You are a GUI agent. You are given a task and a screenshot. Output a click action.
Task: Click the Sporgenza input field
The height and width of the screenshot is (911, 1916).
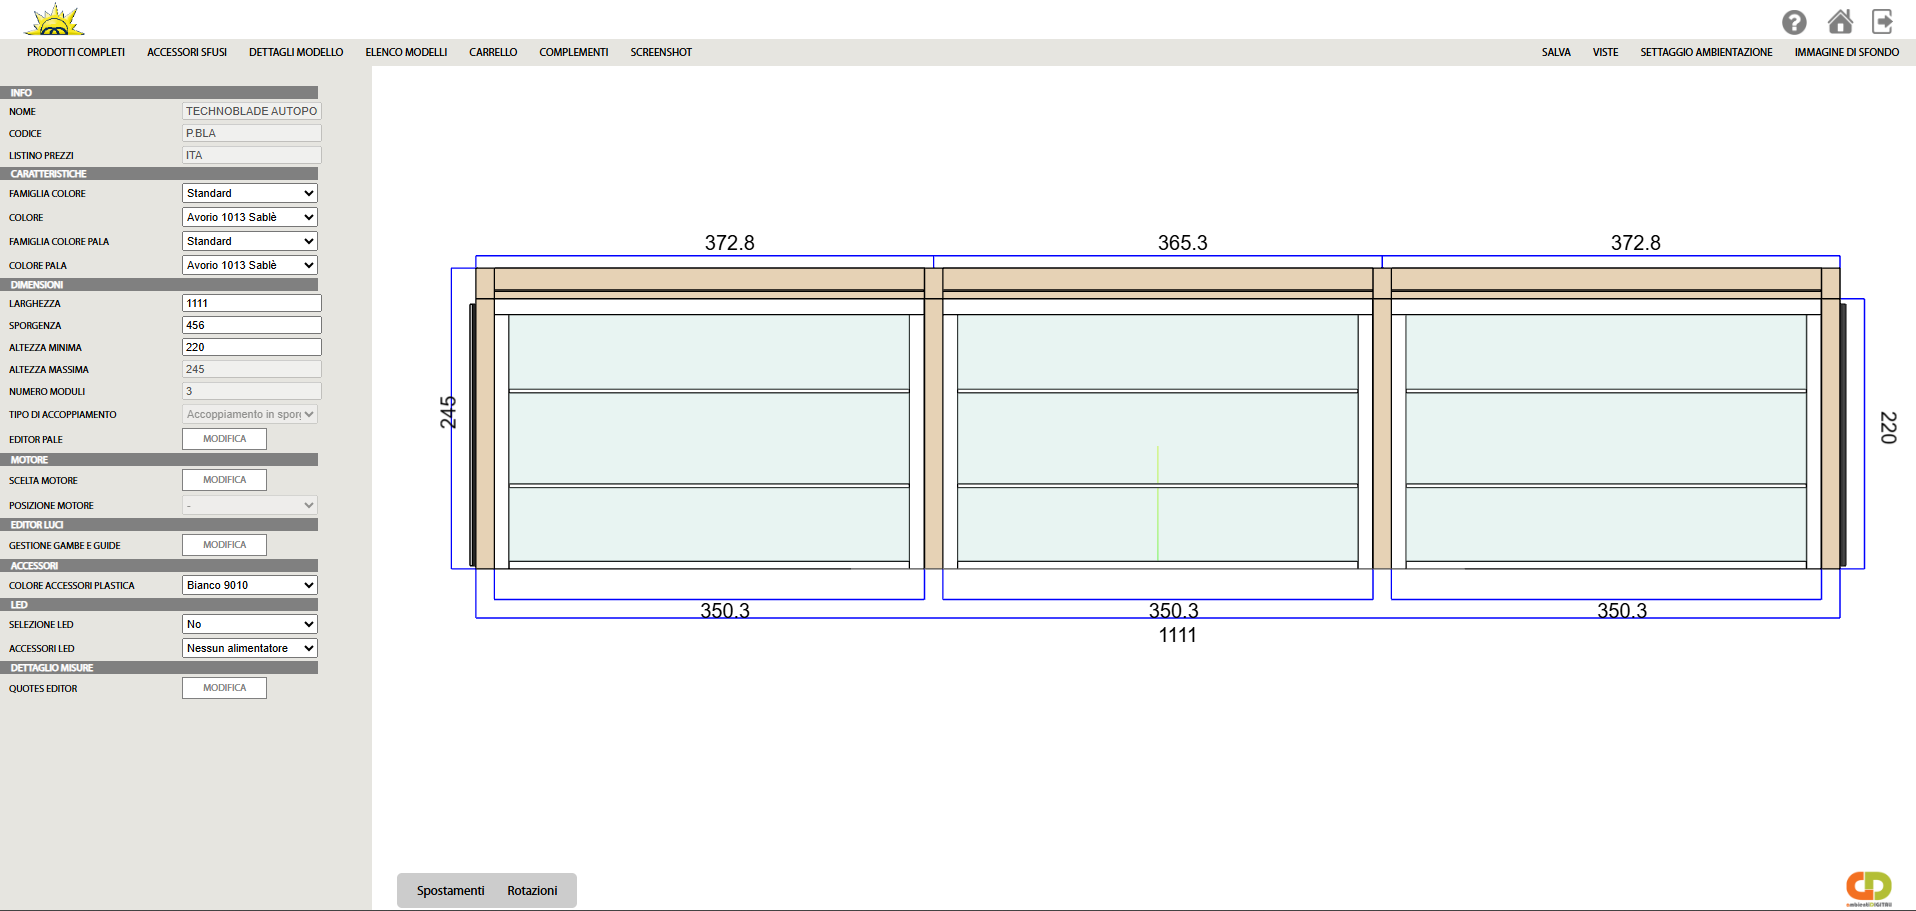click(x=252, y=325)
